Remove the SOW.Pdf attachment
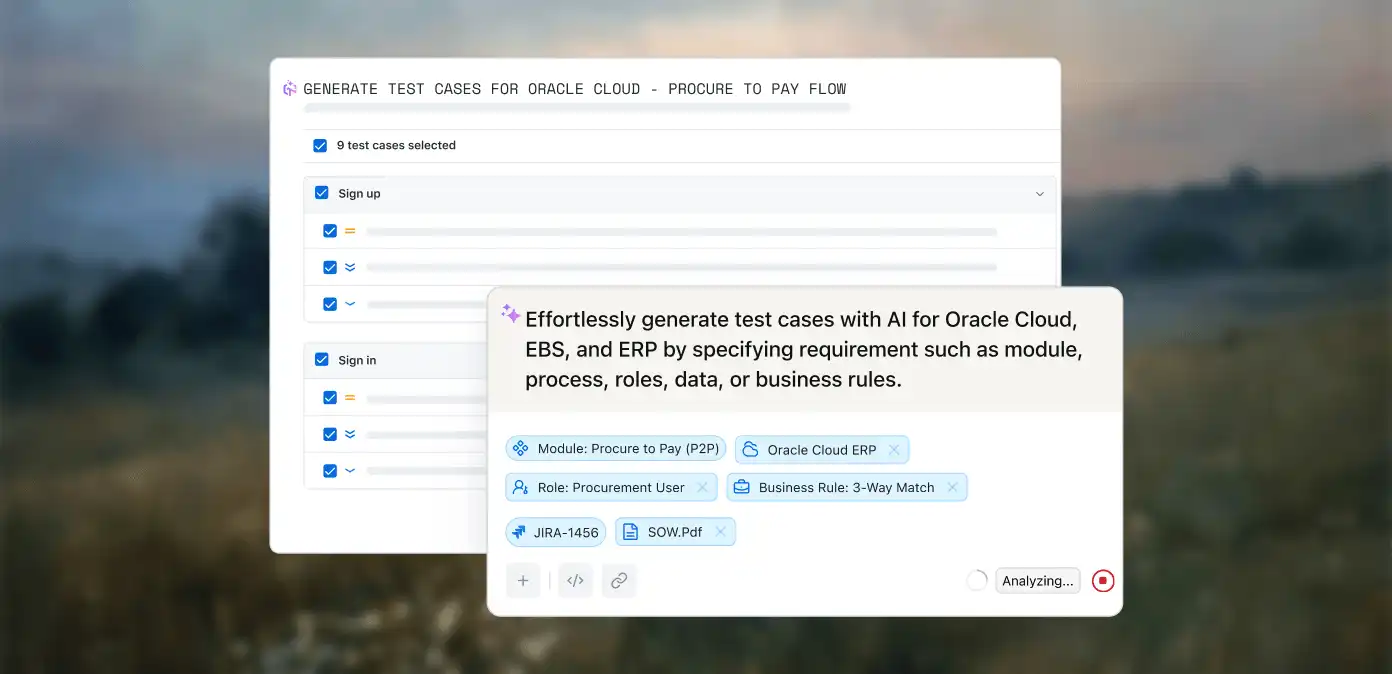Image resolution: width=1392 pixels, height=674 pixels. pos(720,532)
